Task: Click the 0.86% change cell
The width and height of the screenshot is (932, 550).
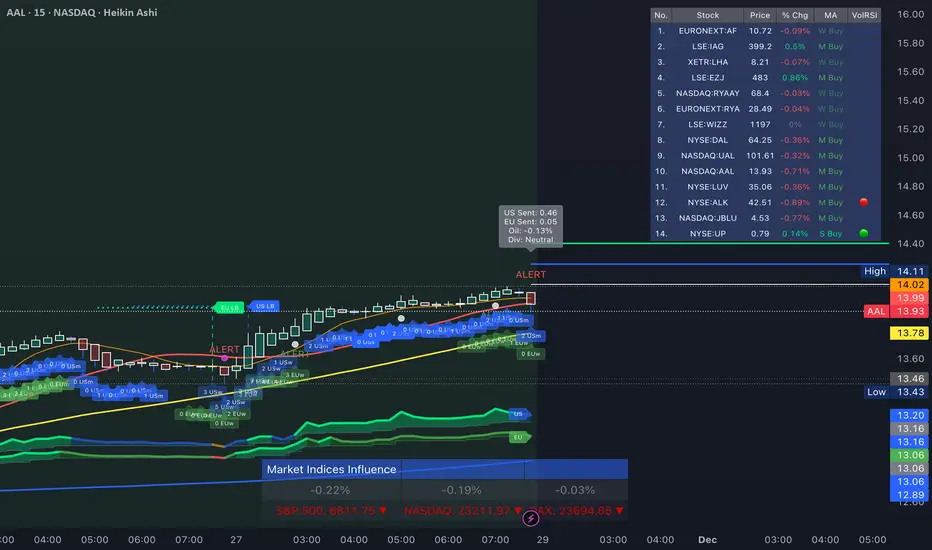Action: pyautogui.click(x=795, y=77)
